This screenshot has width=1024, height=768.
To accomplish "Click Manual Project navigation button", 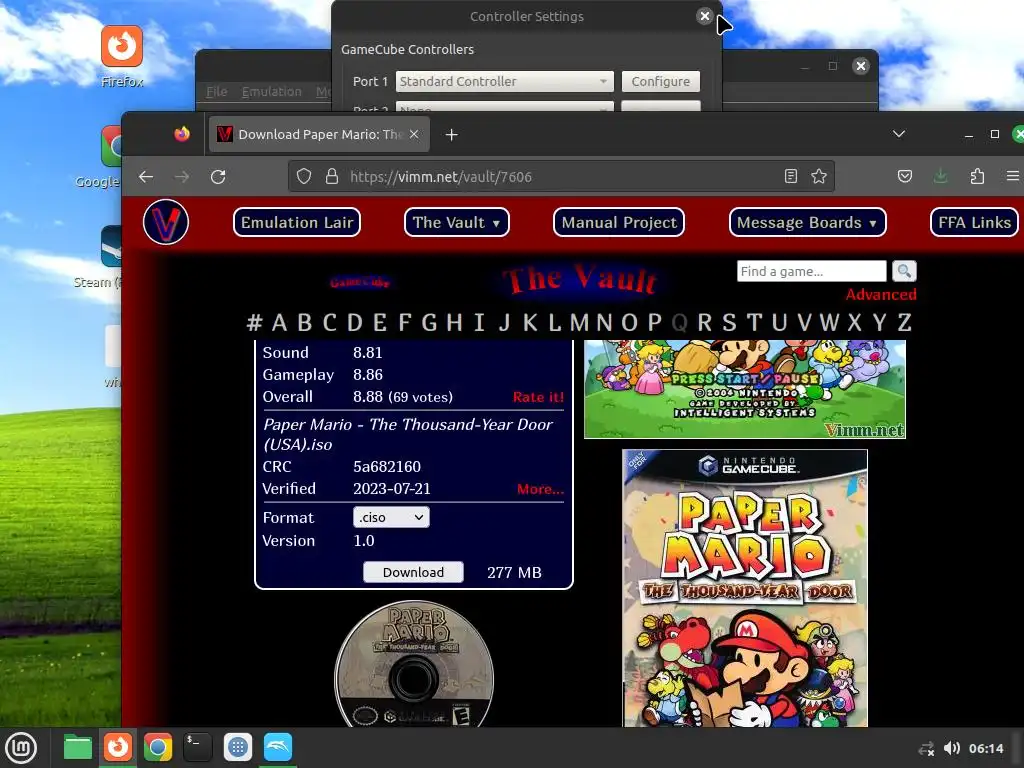I will coord(618,222).
